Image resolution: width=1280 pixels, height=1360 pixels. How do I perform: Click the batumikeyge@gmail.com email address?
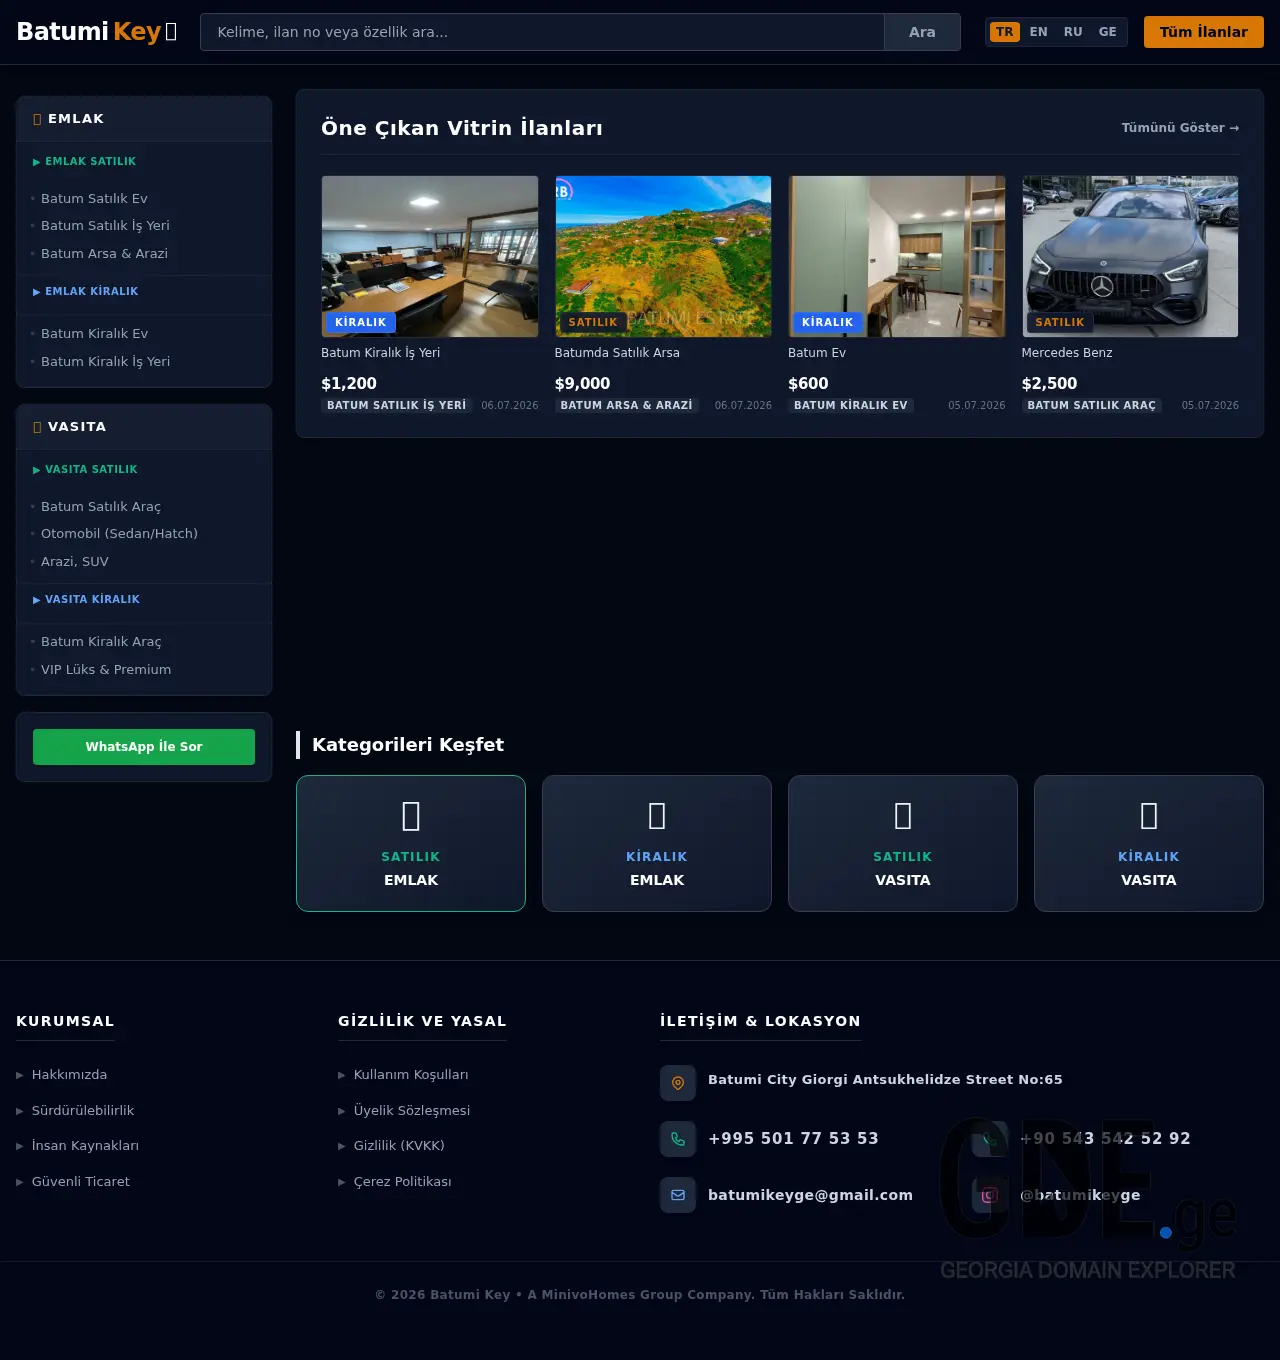[810, 1195]
